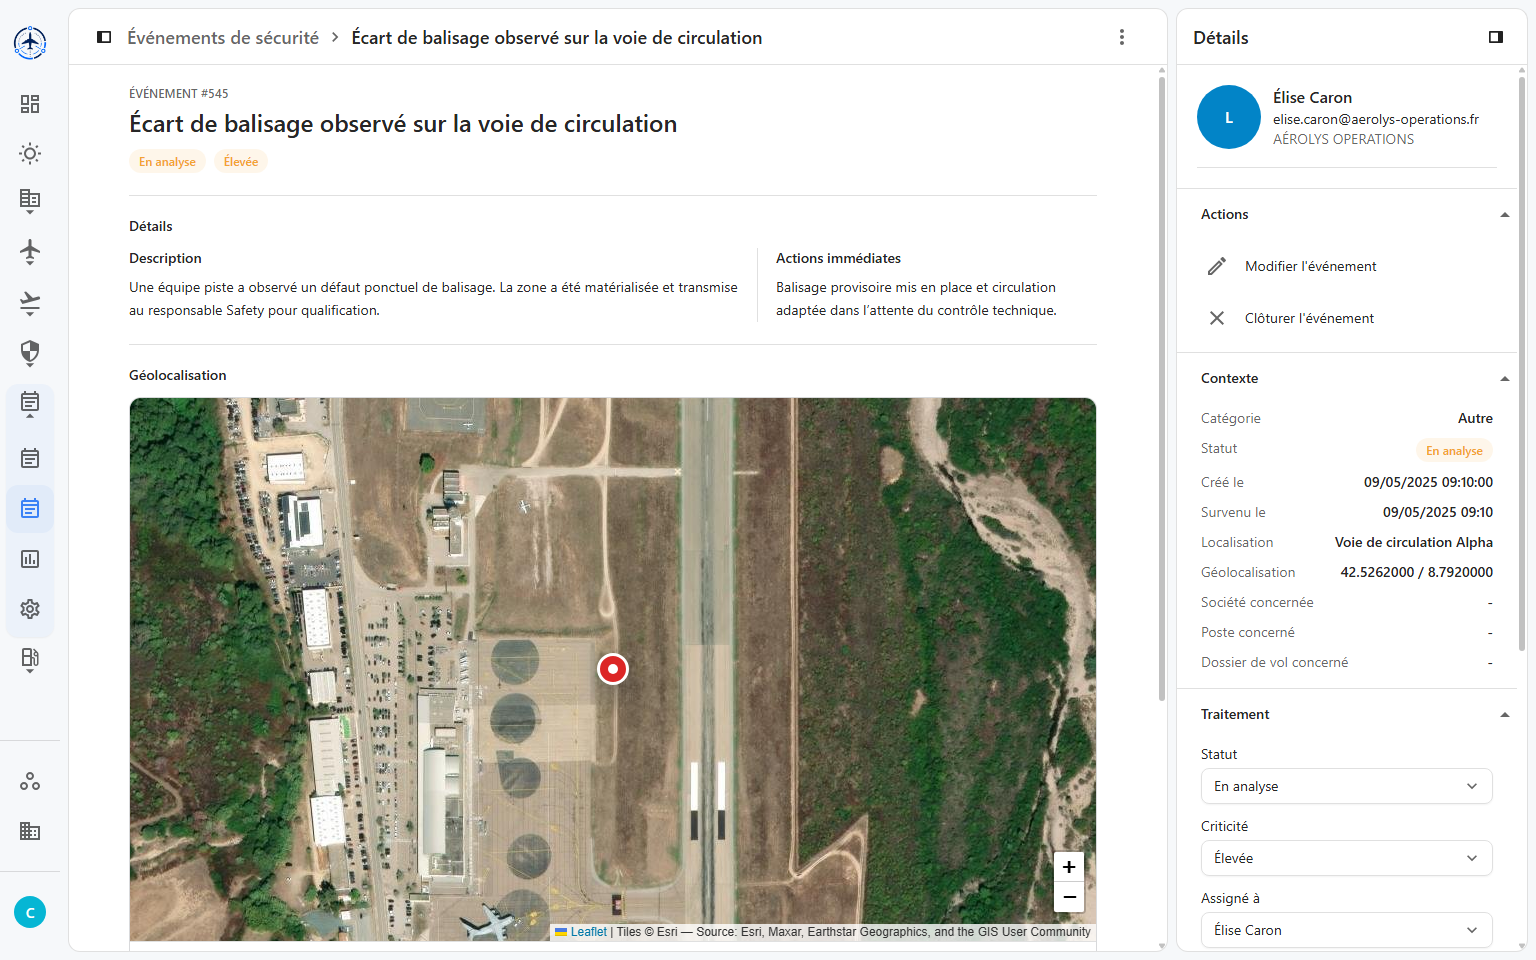1536x960 pixels.
Task: Click the En analyse status badge in Contexte
Action: point(1454,451)
